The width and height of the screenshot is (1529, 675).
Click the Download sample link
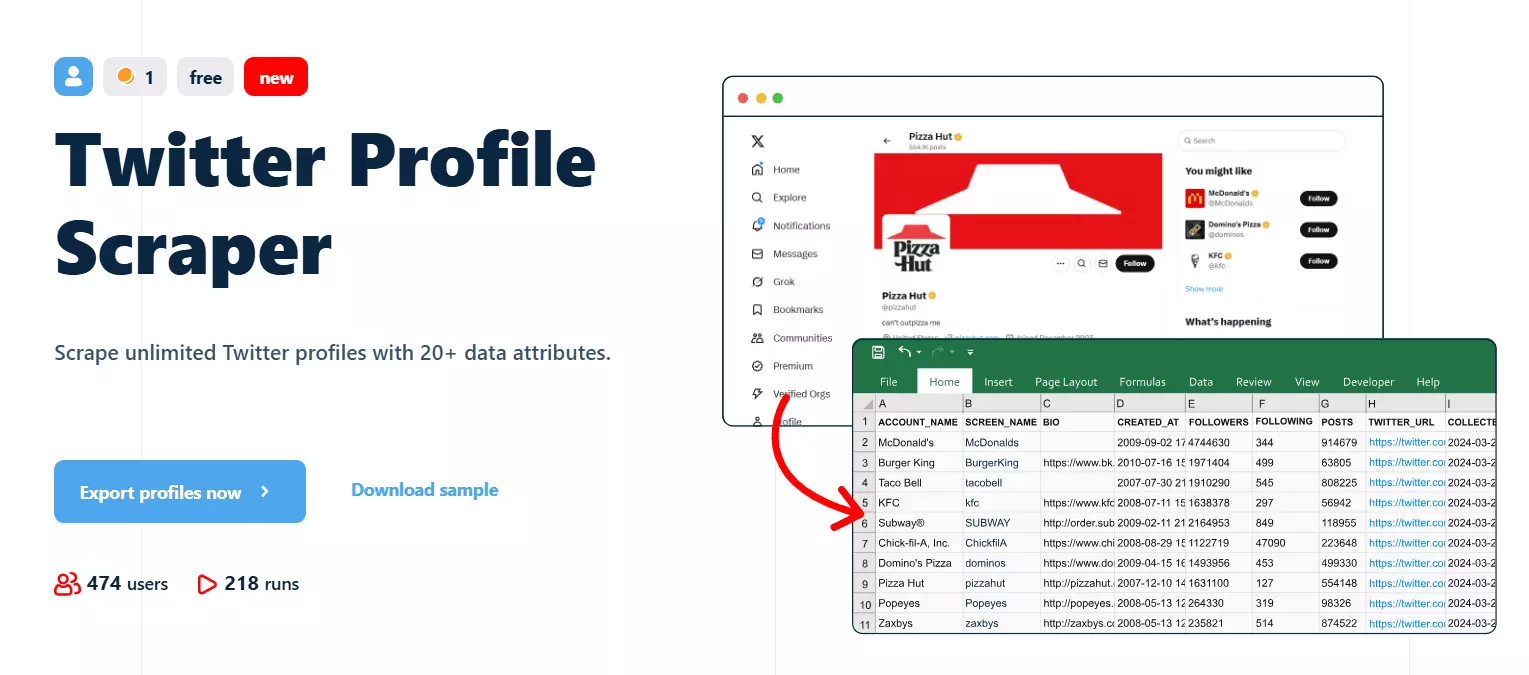point(424,490)
